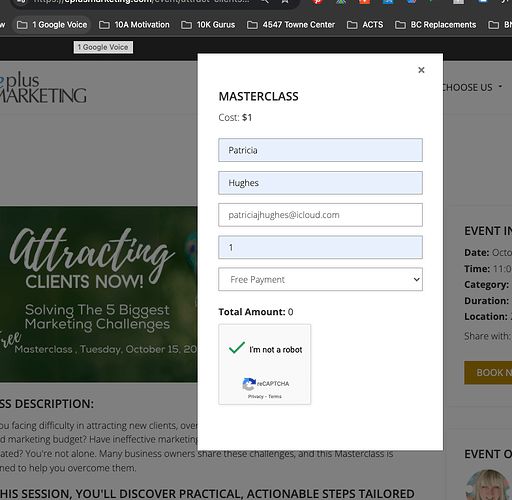Click the last name field containing Hughes
The image size is (512, 500).
click(320, 183)
